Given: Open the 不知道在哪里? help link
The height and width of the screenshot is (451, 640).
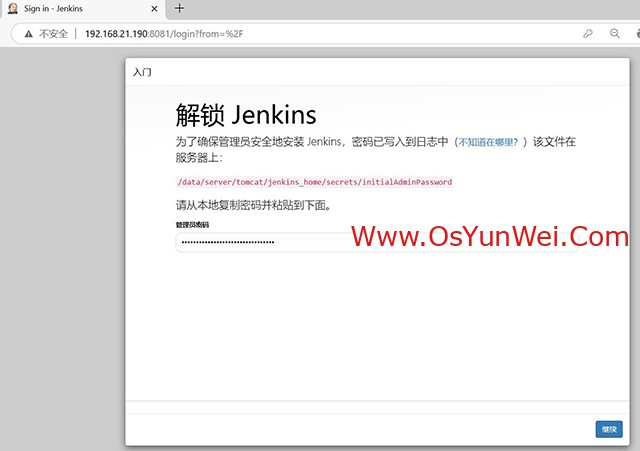Looking at the screenshot, I should 488,142.
